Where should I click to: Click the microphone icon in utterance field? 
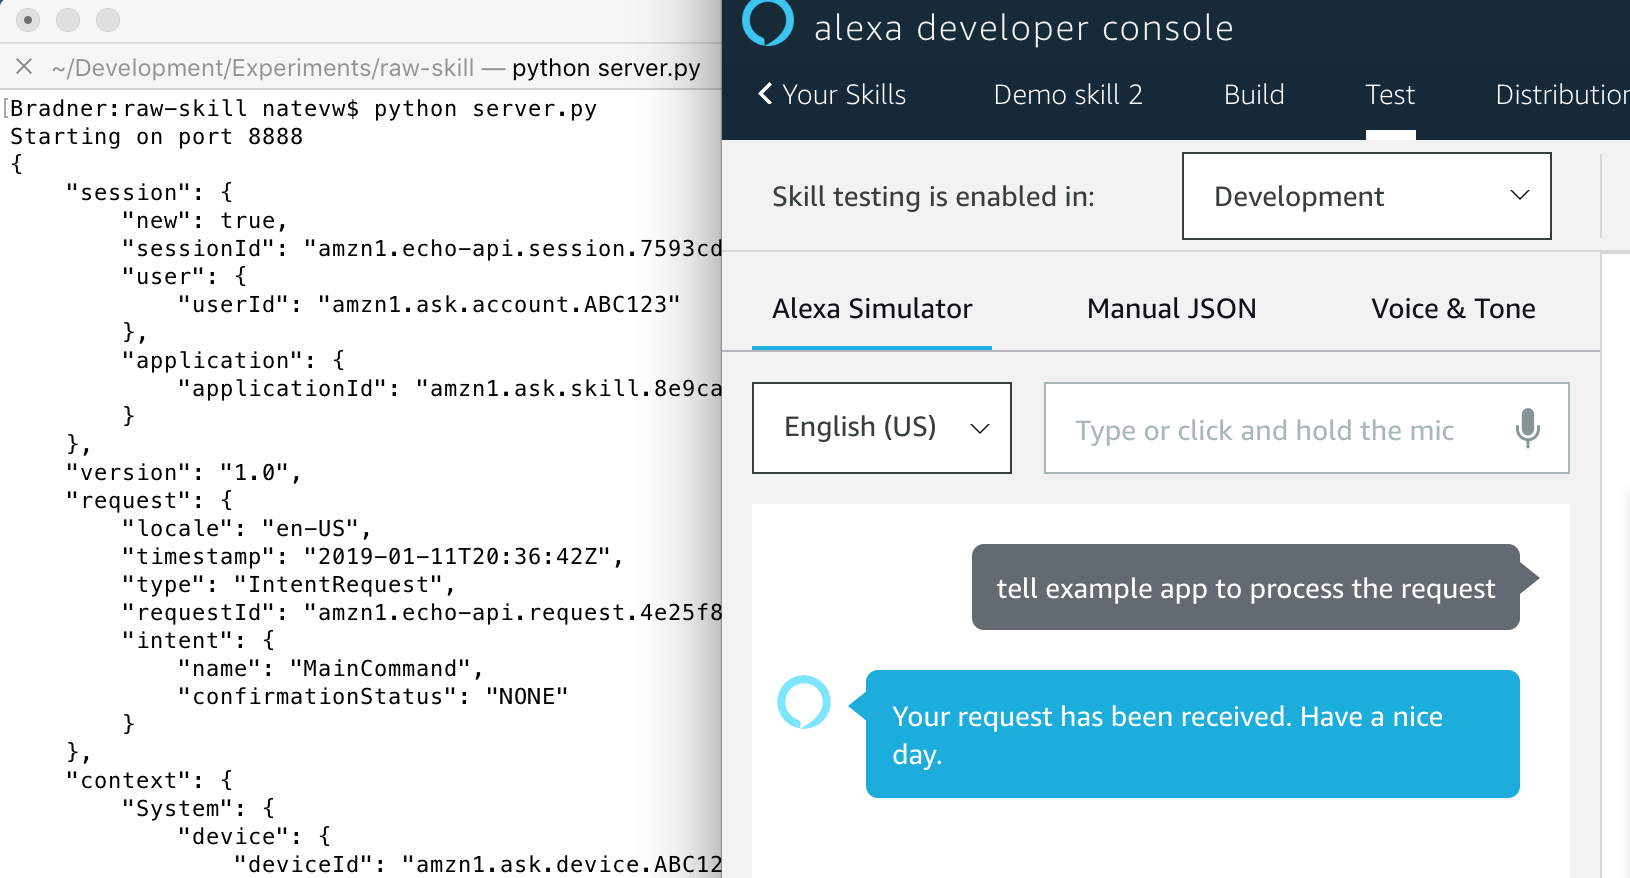[x=1527, y=428]
